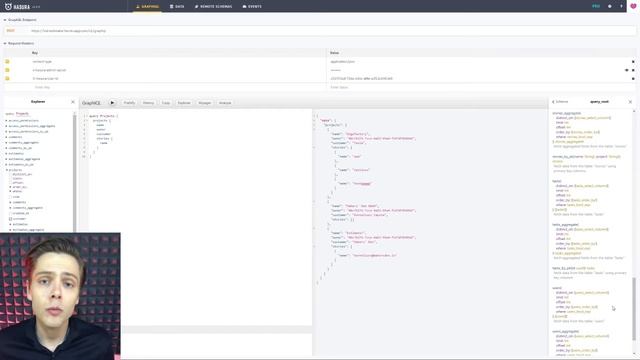Toggle the x-hasura-admin-secret header checkbox
The image size is (640, 360).
pos(7,70)
